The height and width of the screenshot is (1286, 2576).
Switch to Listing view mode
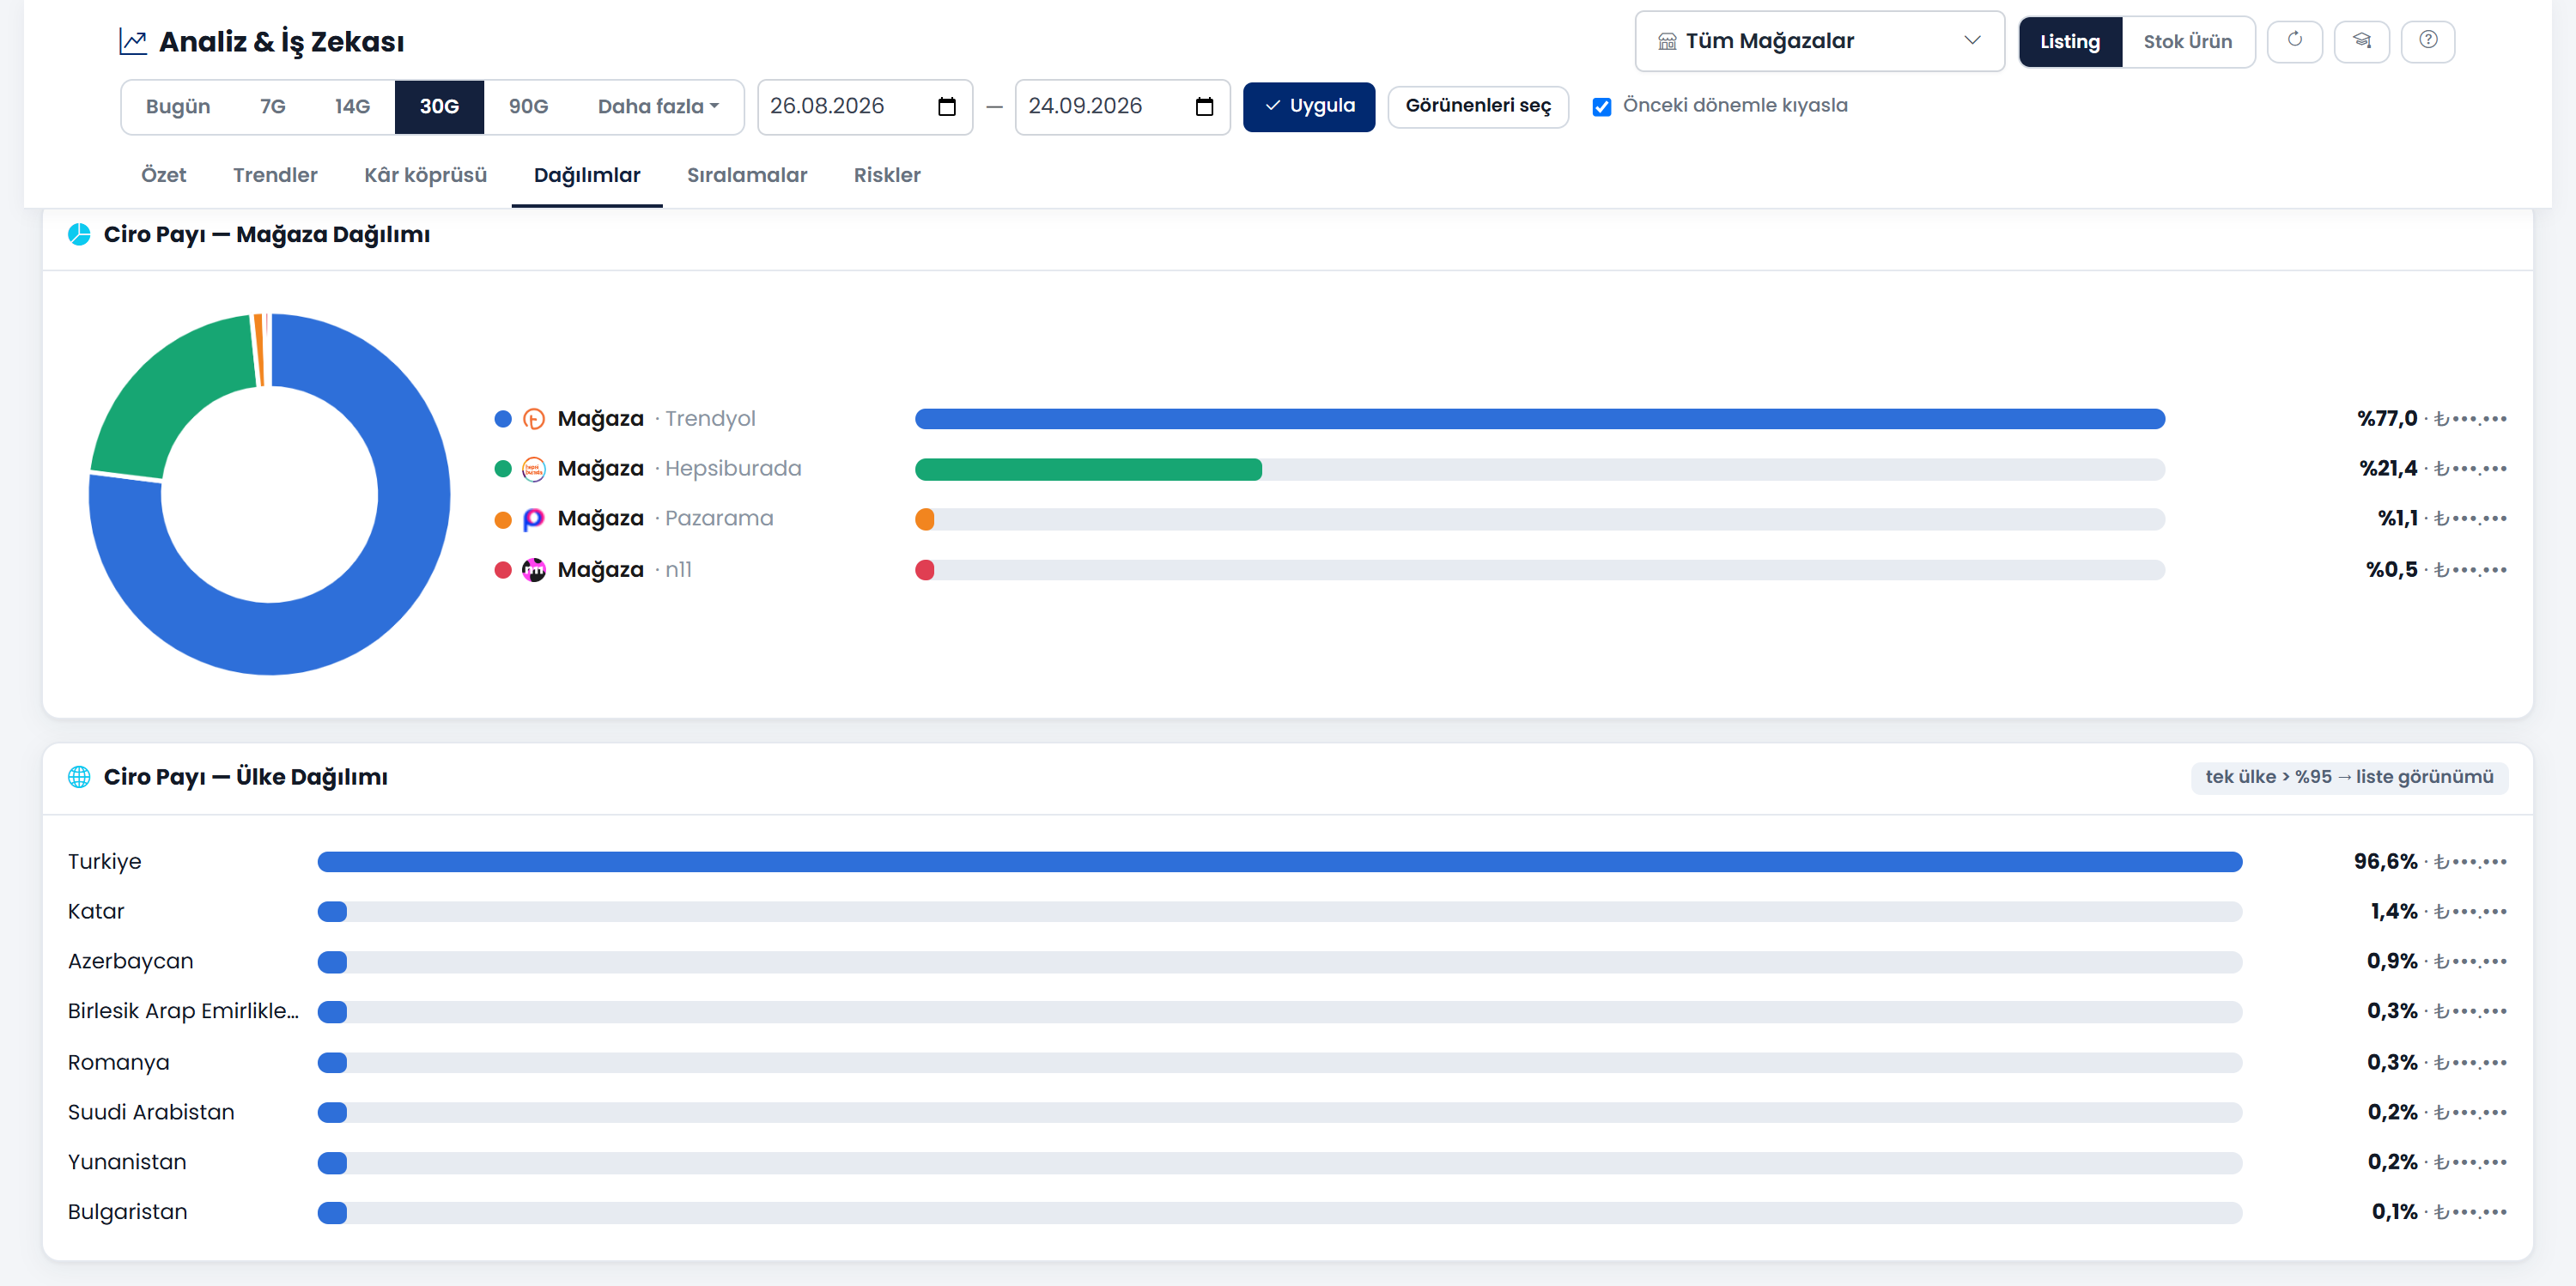pyautogui.click(x=2069, y=42)
